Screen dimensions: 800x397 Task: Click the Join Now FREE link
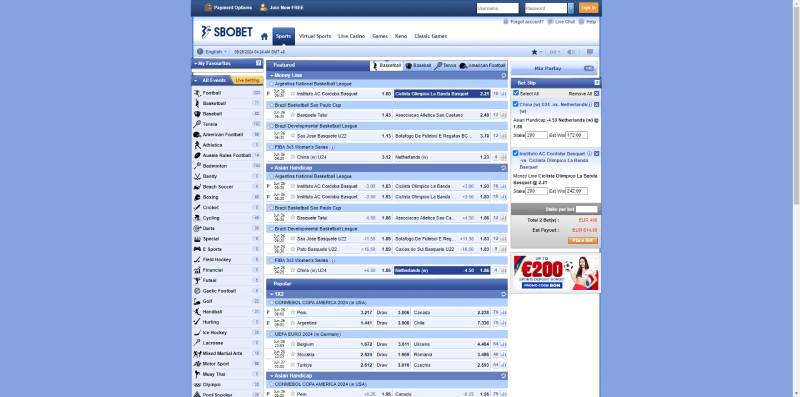[281, 8]
